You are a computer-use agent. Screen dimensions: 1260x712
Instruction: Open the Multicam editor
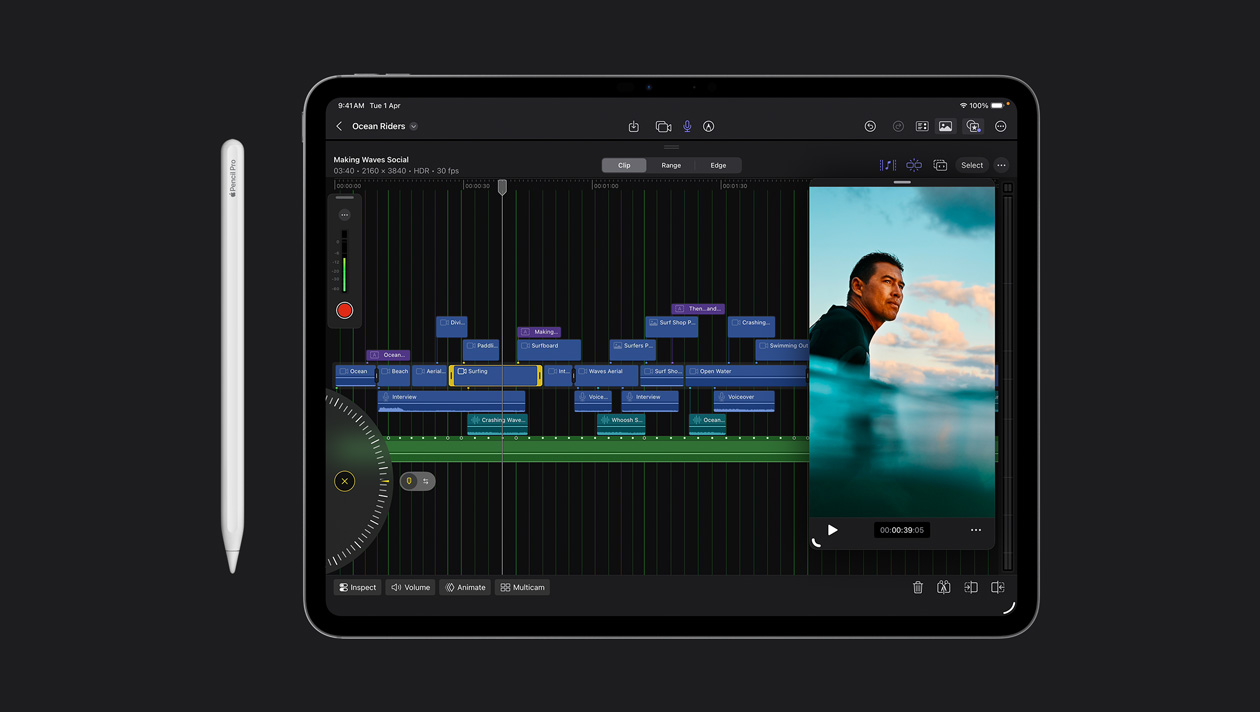pos(521,587)
